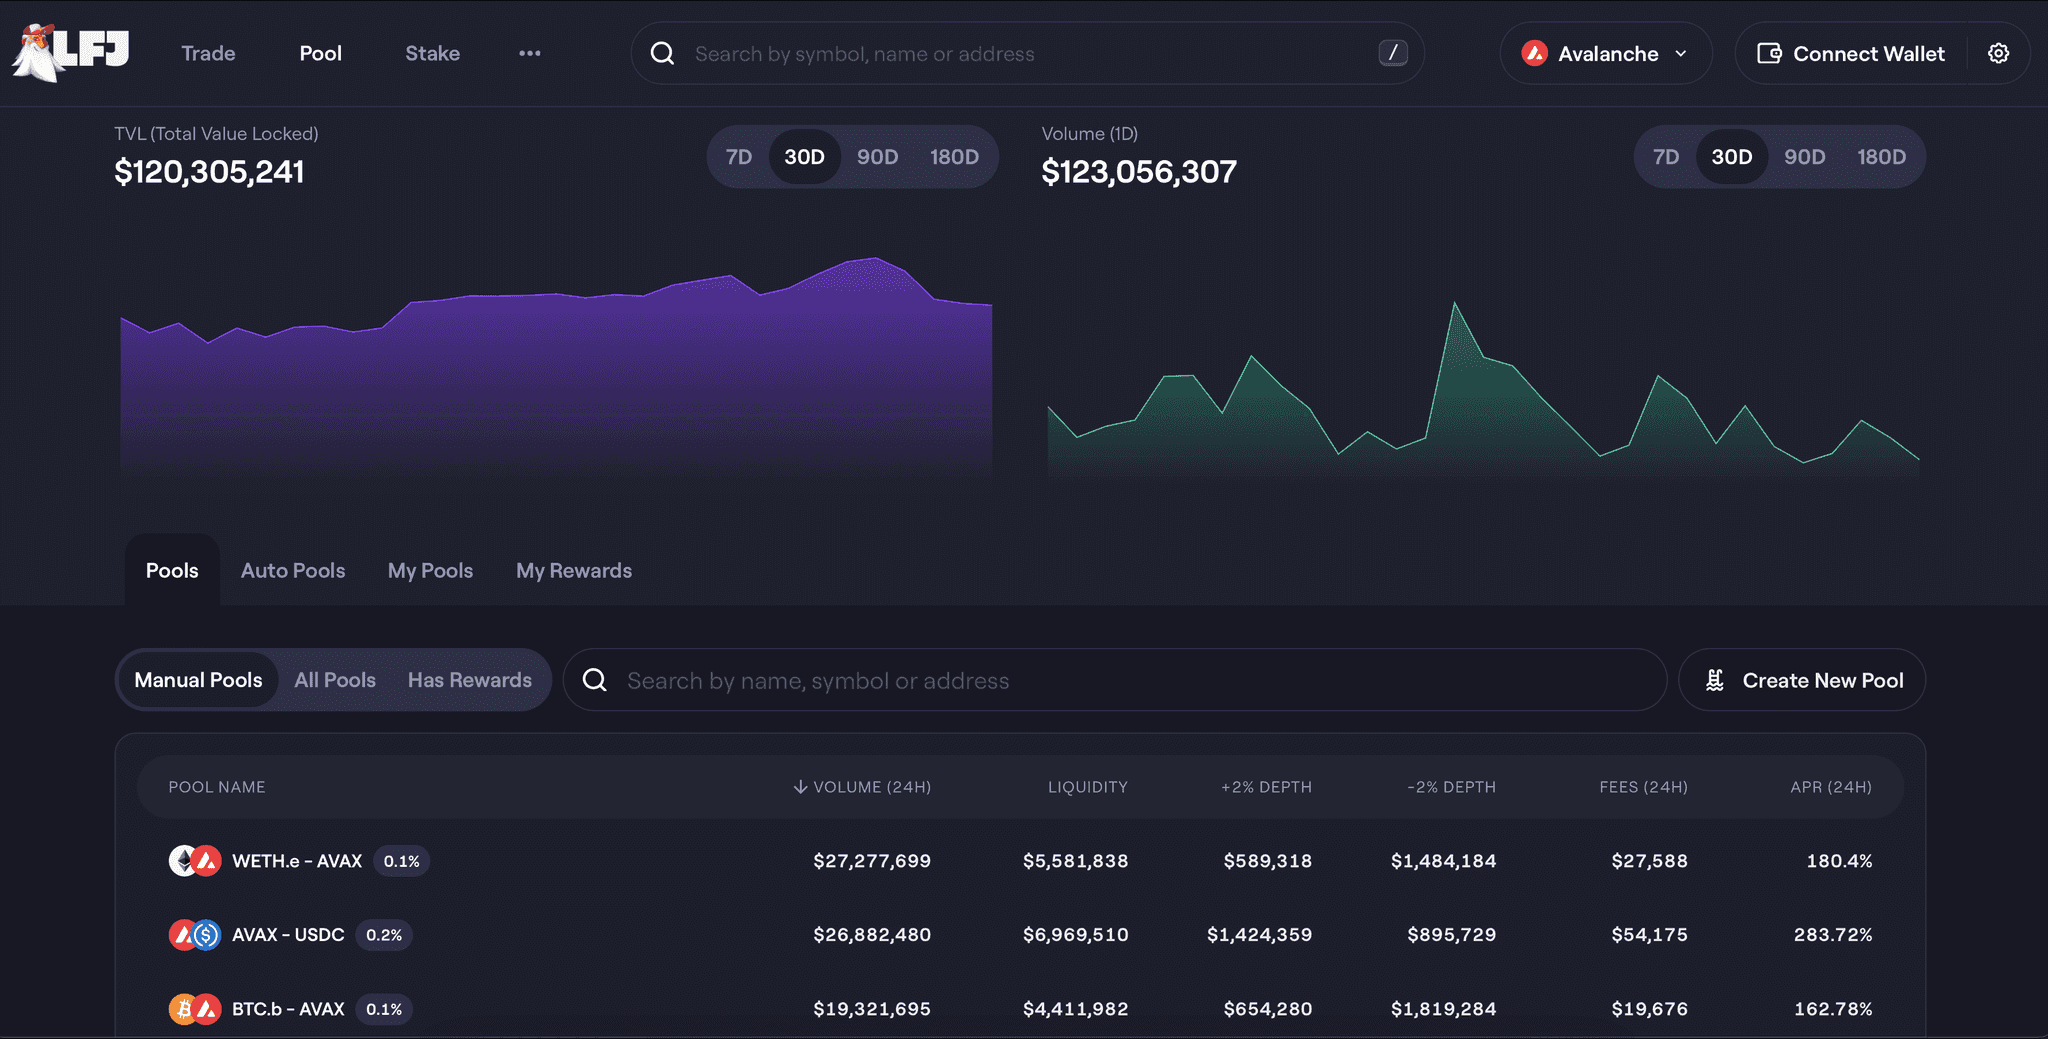Switch pool filter to All Pools
The width and height of the screenshot is (2048, 1039).
tap(335, 680)
